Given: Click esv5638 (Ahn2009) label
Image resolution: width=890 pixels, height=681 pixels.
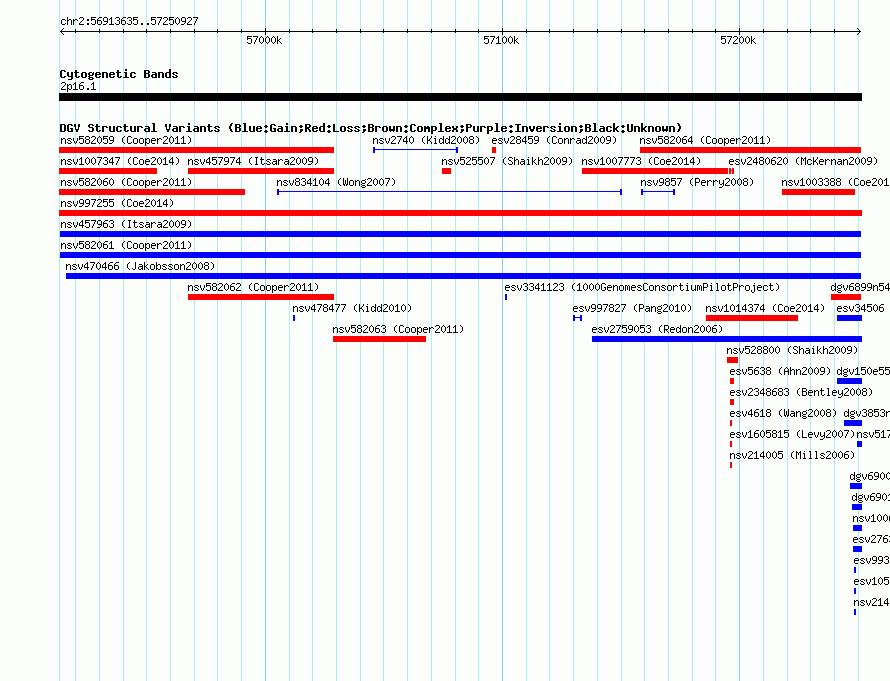Looking at the screenshot, I should pos(780,371).
